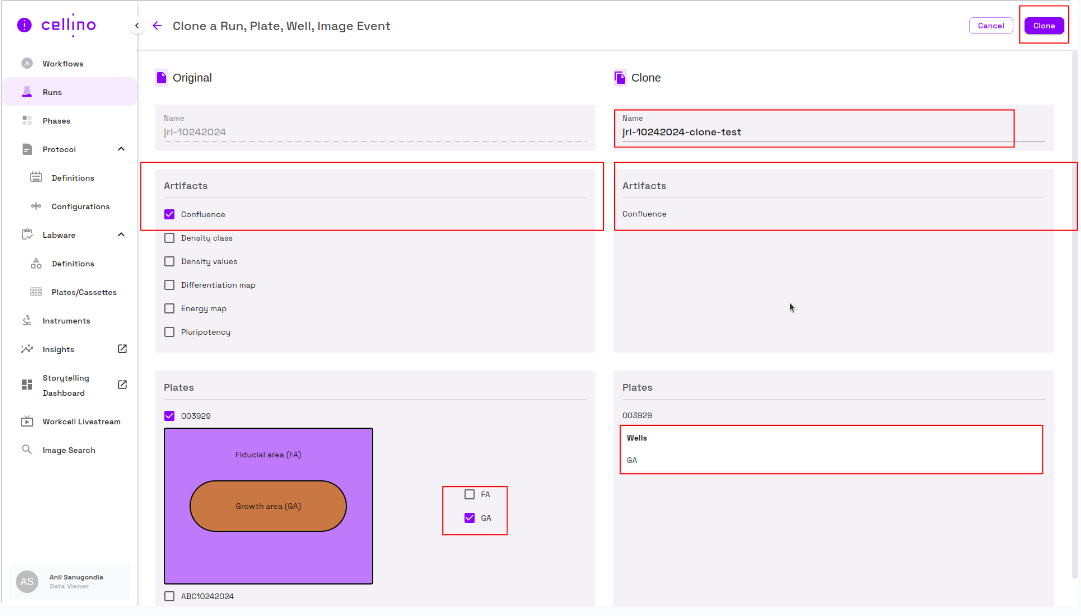The height and width of the screenshot is (616, 1081).
Task: Open external link icon beside Insights
Action: click(122, 349)
